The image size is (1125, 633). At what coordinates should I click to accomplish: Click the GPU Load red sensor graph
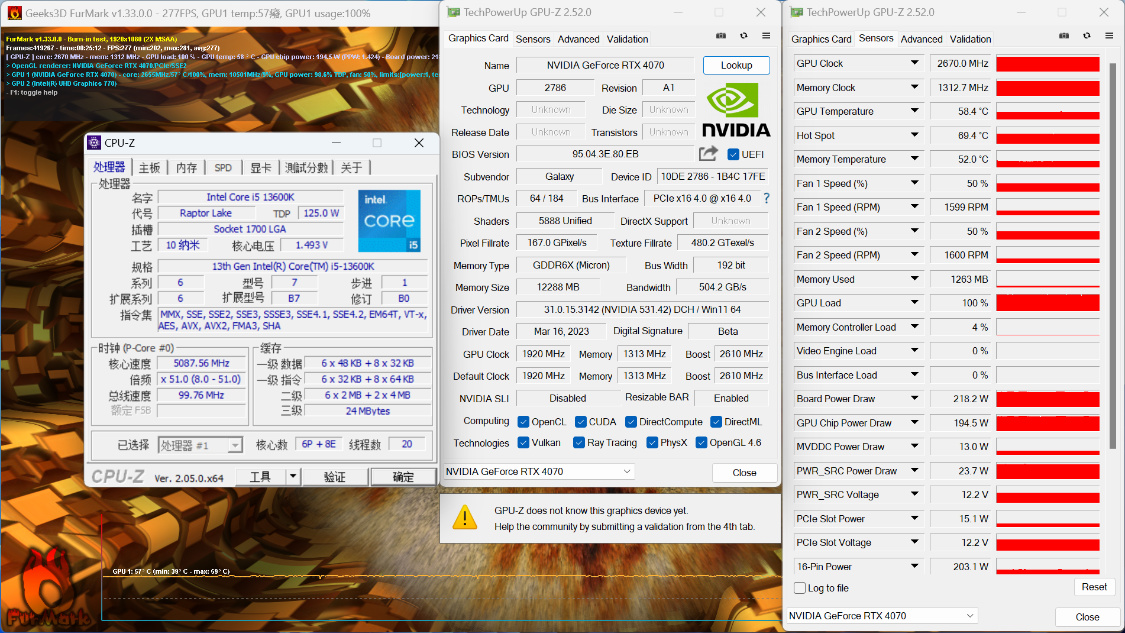[1048, 303]
